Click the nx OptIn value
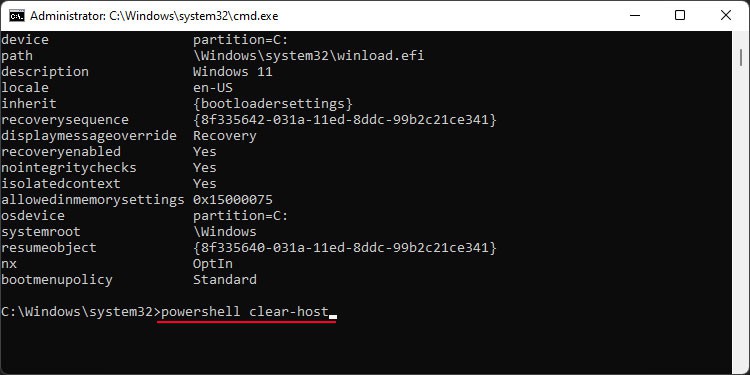The height and width of the screenshot is (375, 750). 213,264
